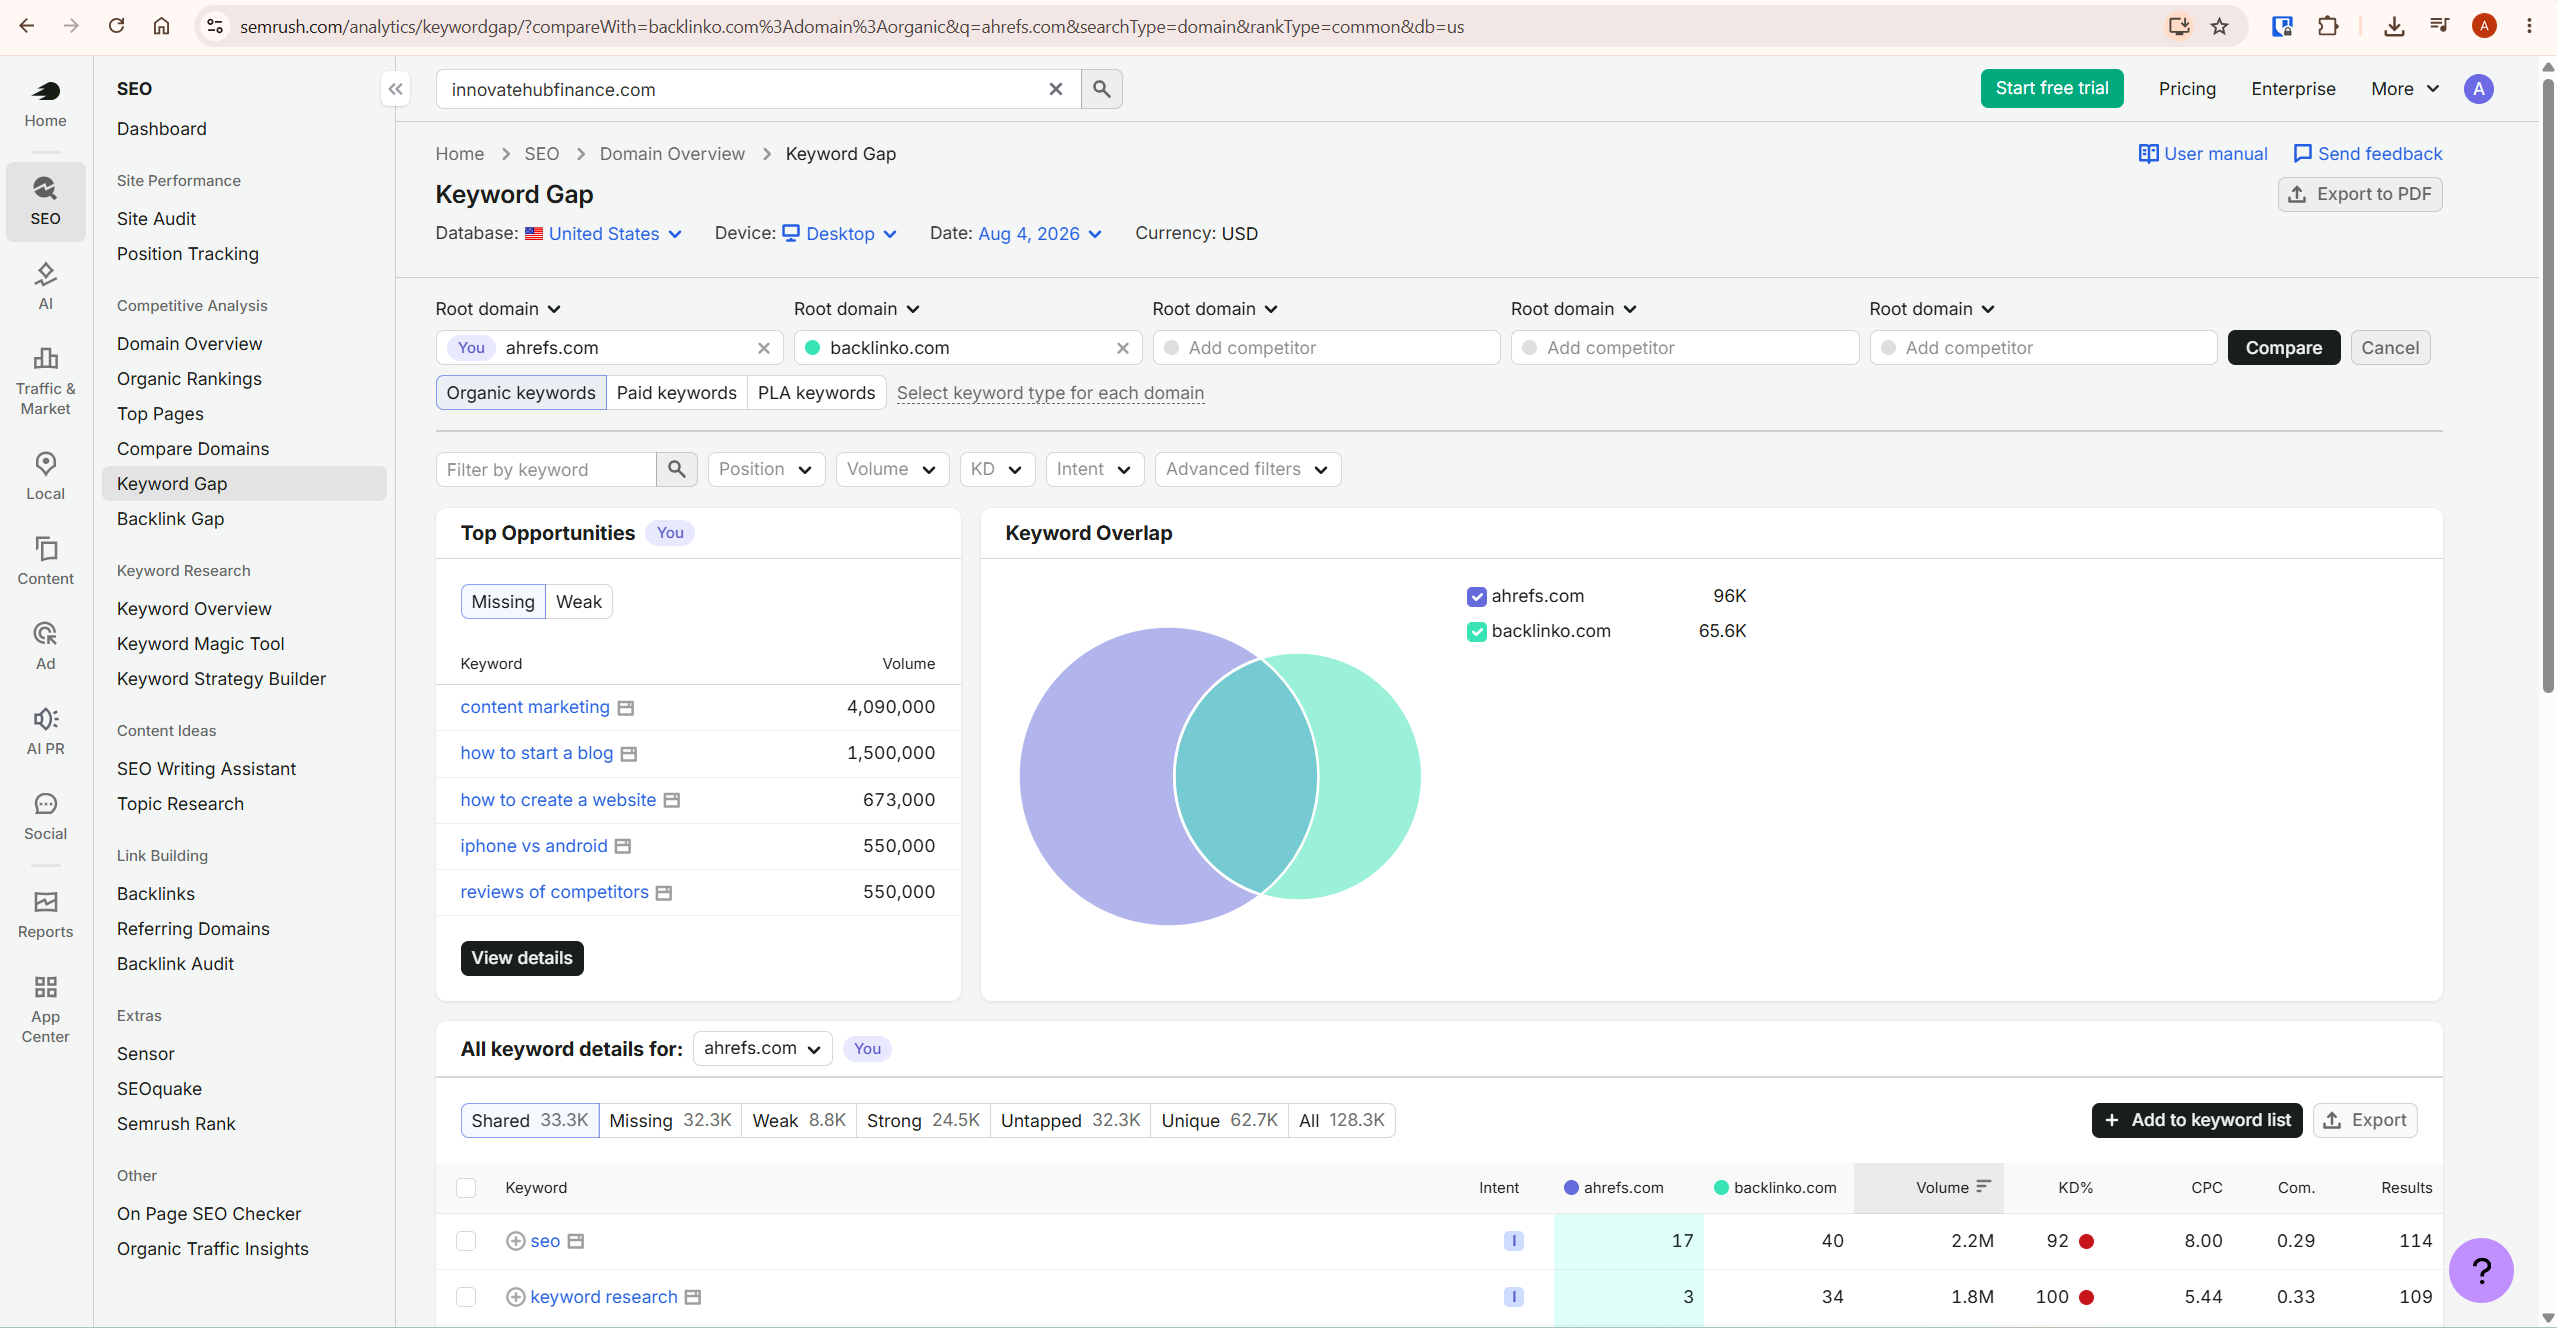2557x1328 pixels.
Task: Open the Desktop device dropdown
Action: click(840, 234)
